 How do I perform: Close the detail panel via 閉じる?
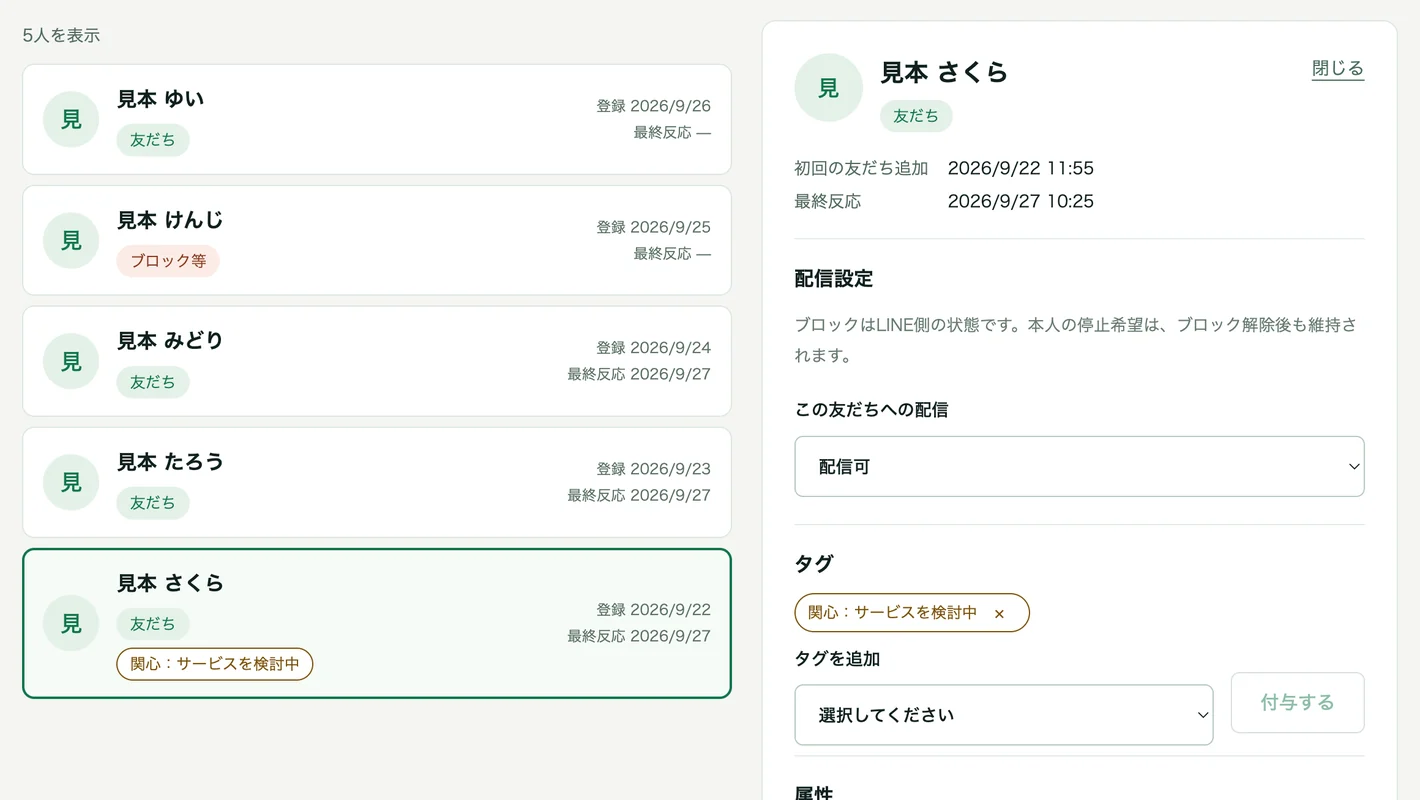tap(1337, 69)
